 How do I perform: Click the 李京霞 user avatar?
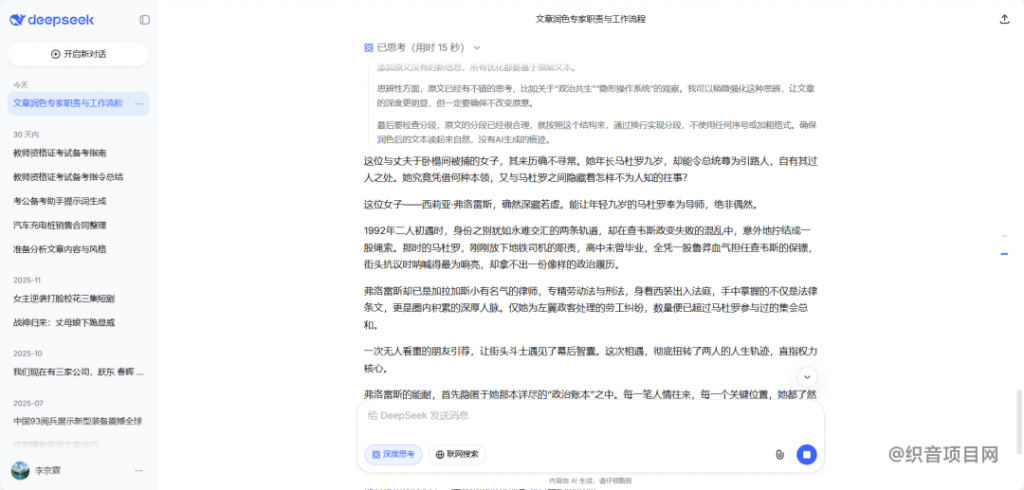pyautogui.click(x=20, y=470)
